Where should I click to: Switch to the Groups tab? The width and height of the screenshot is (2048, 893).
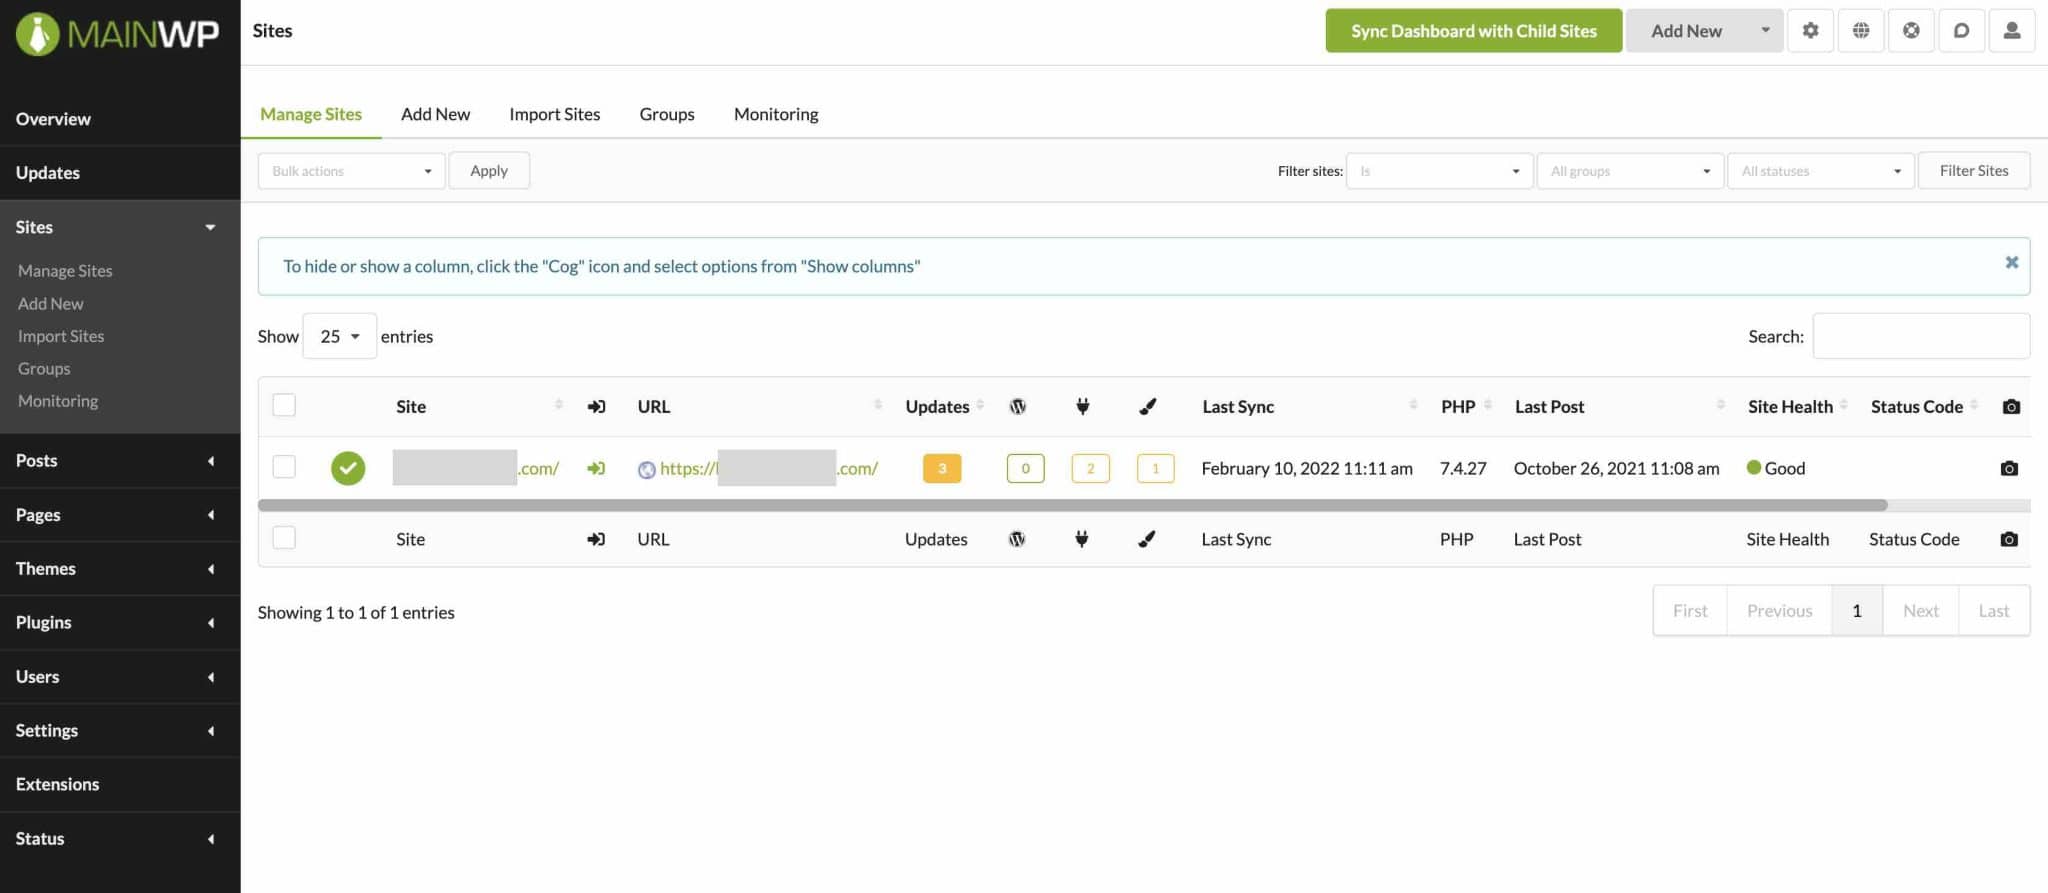667,114
